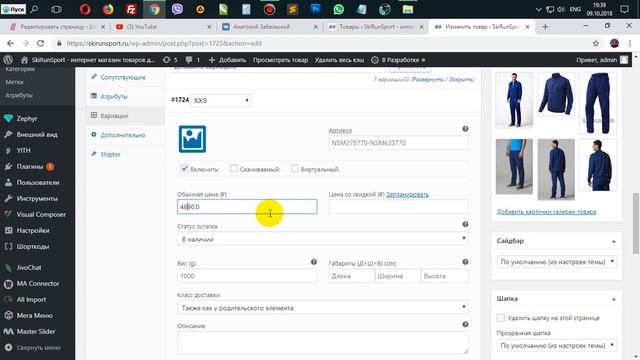
Task: Click the page vertical scrollbar
Action: click(x=636, y=223)
